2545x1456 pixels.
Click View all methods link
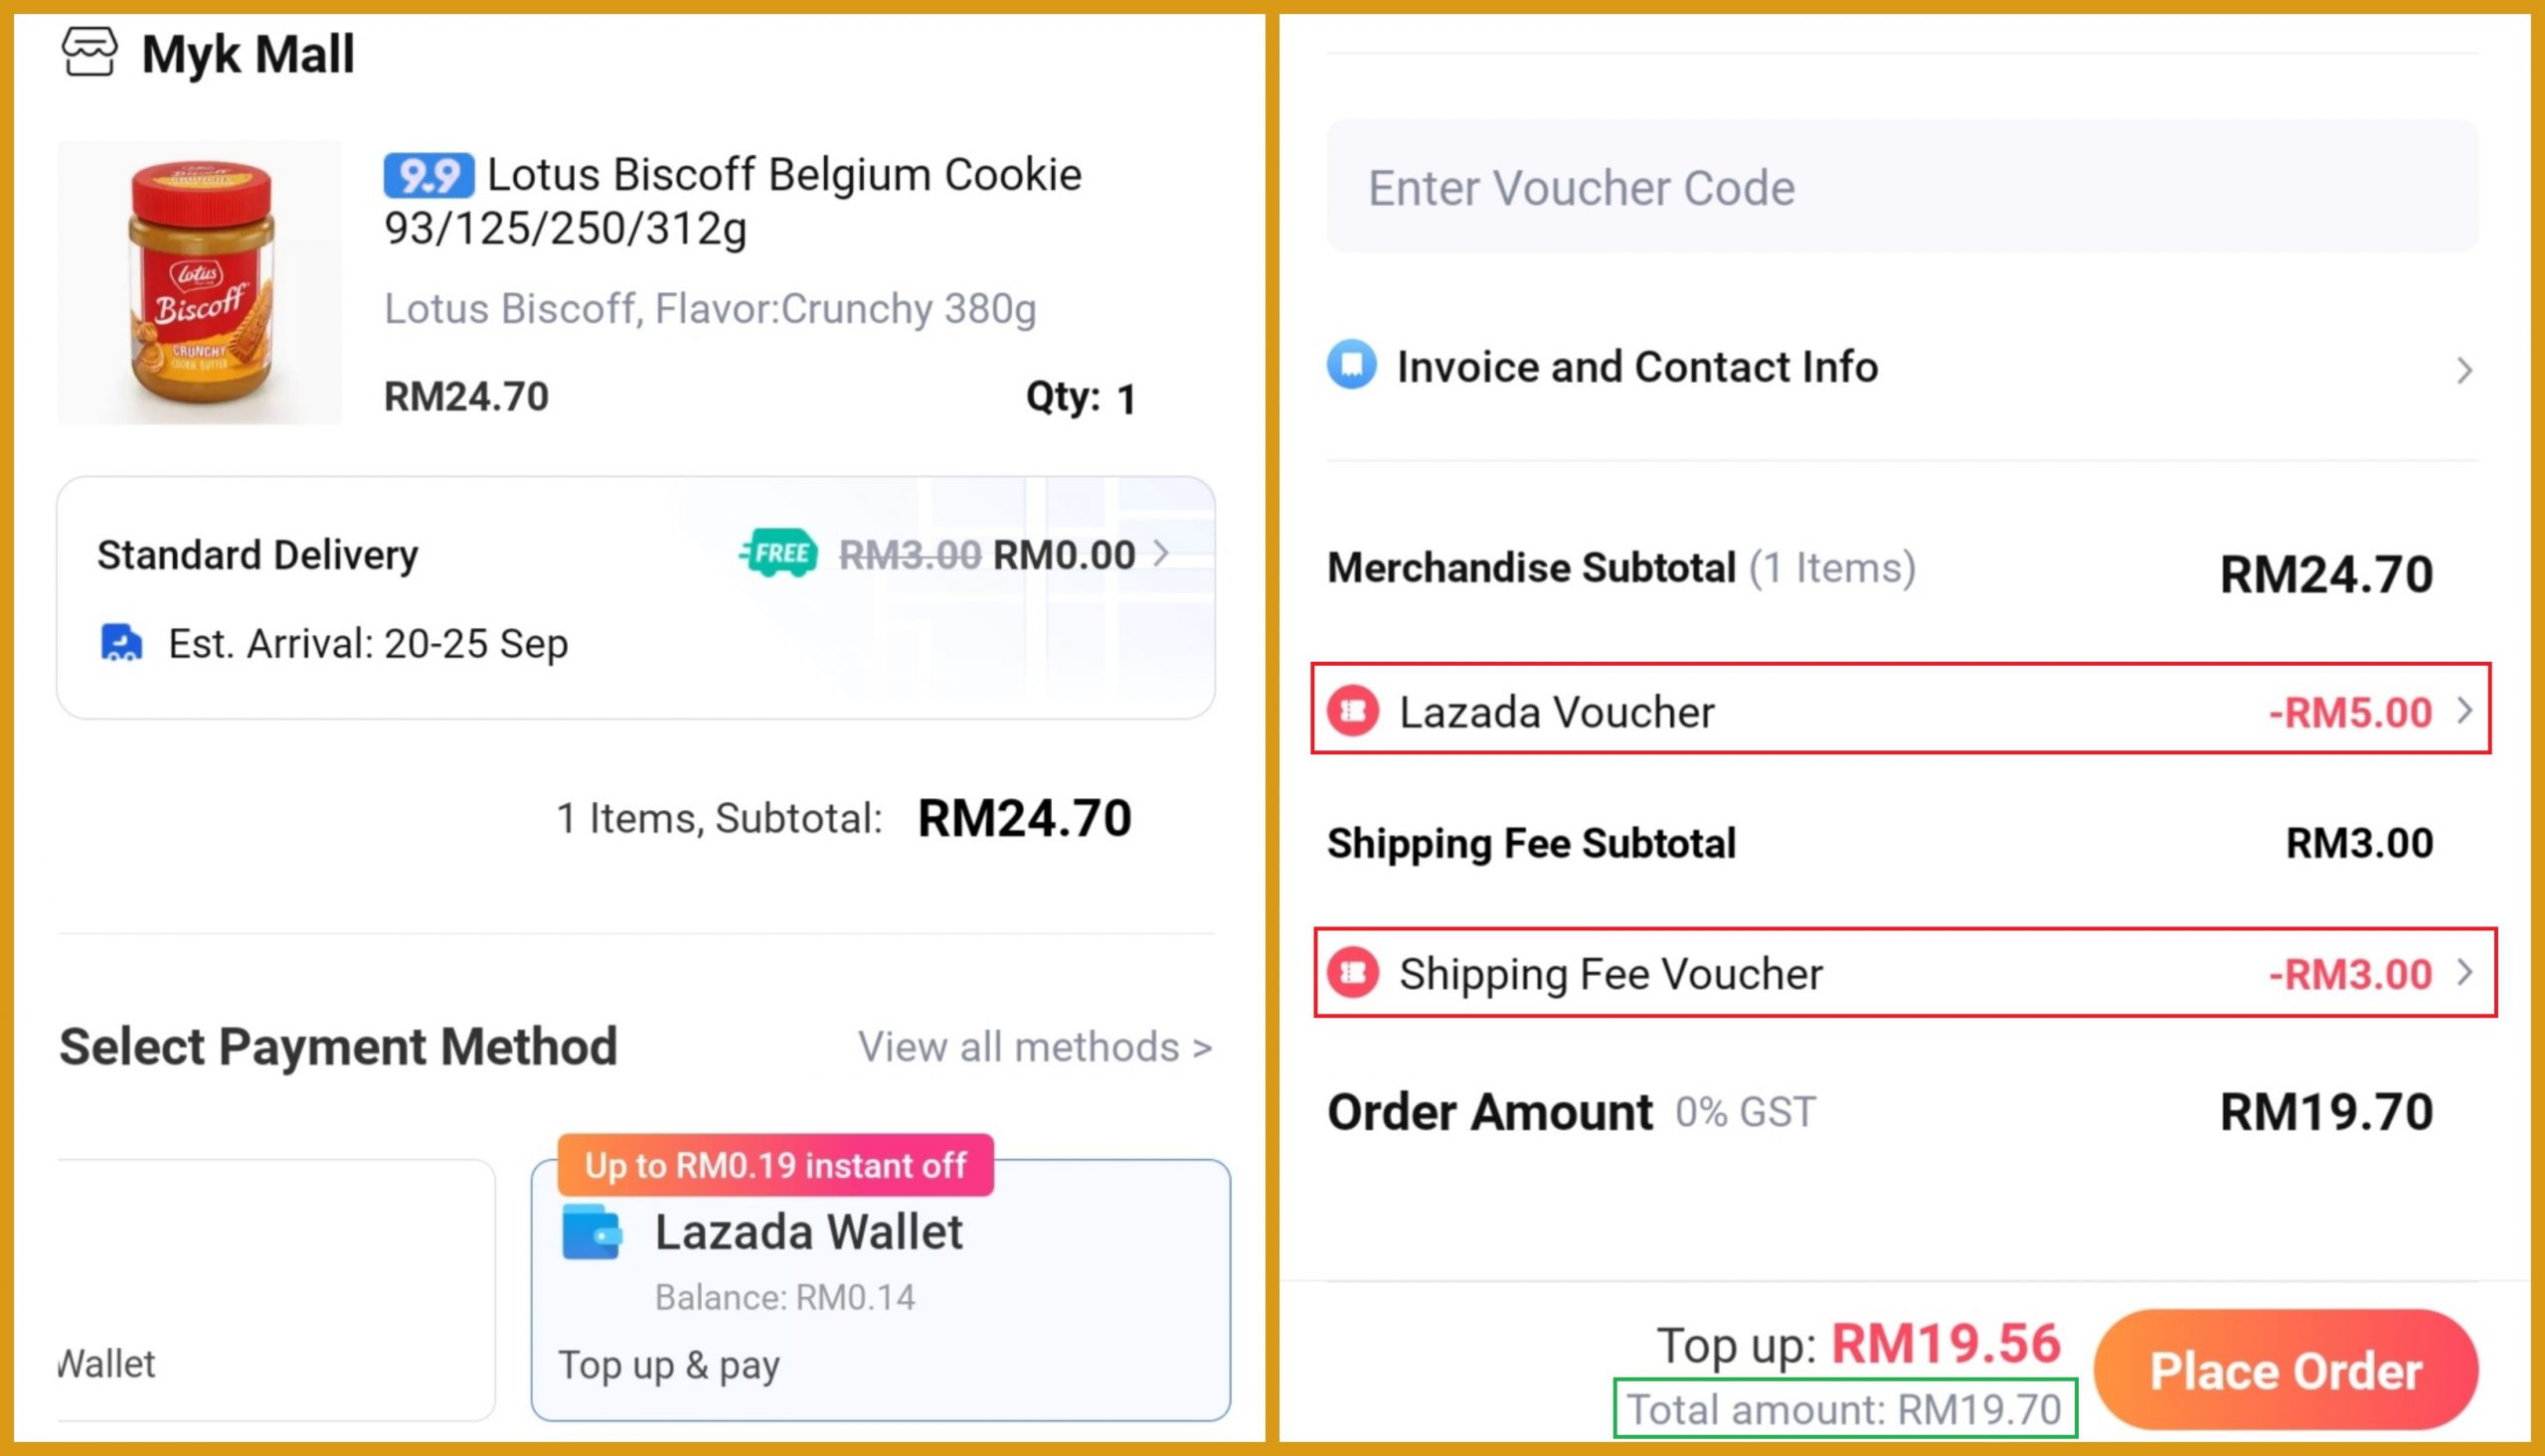(x=1035, y=1047)
